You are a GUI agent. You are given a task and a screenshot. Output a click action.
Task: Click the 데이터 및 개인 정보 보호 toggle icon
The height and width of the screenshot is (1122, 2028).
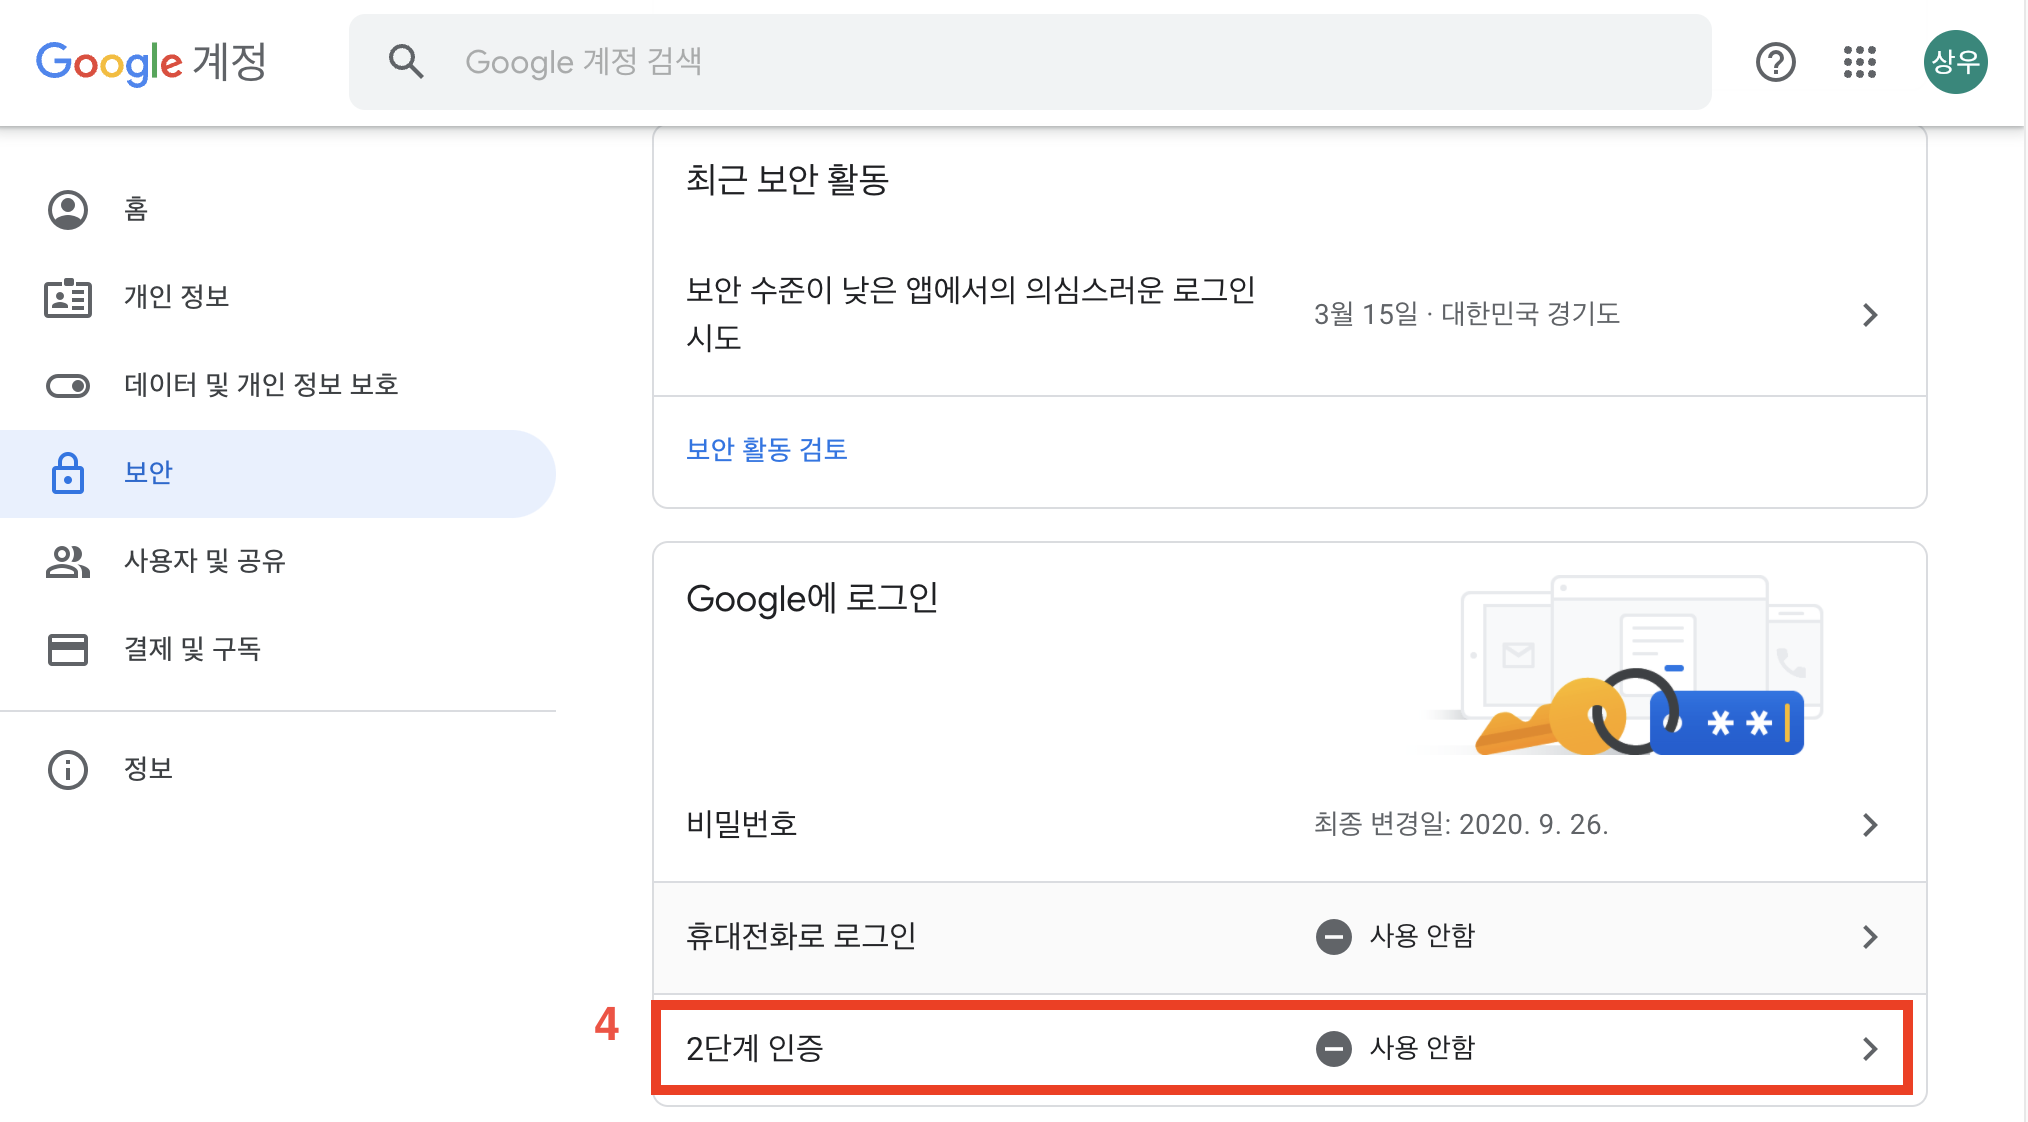point(68,386)
